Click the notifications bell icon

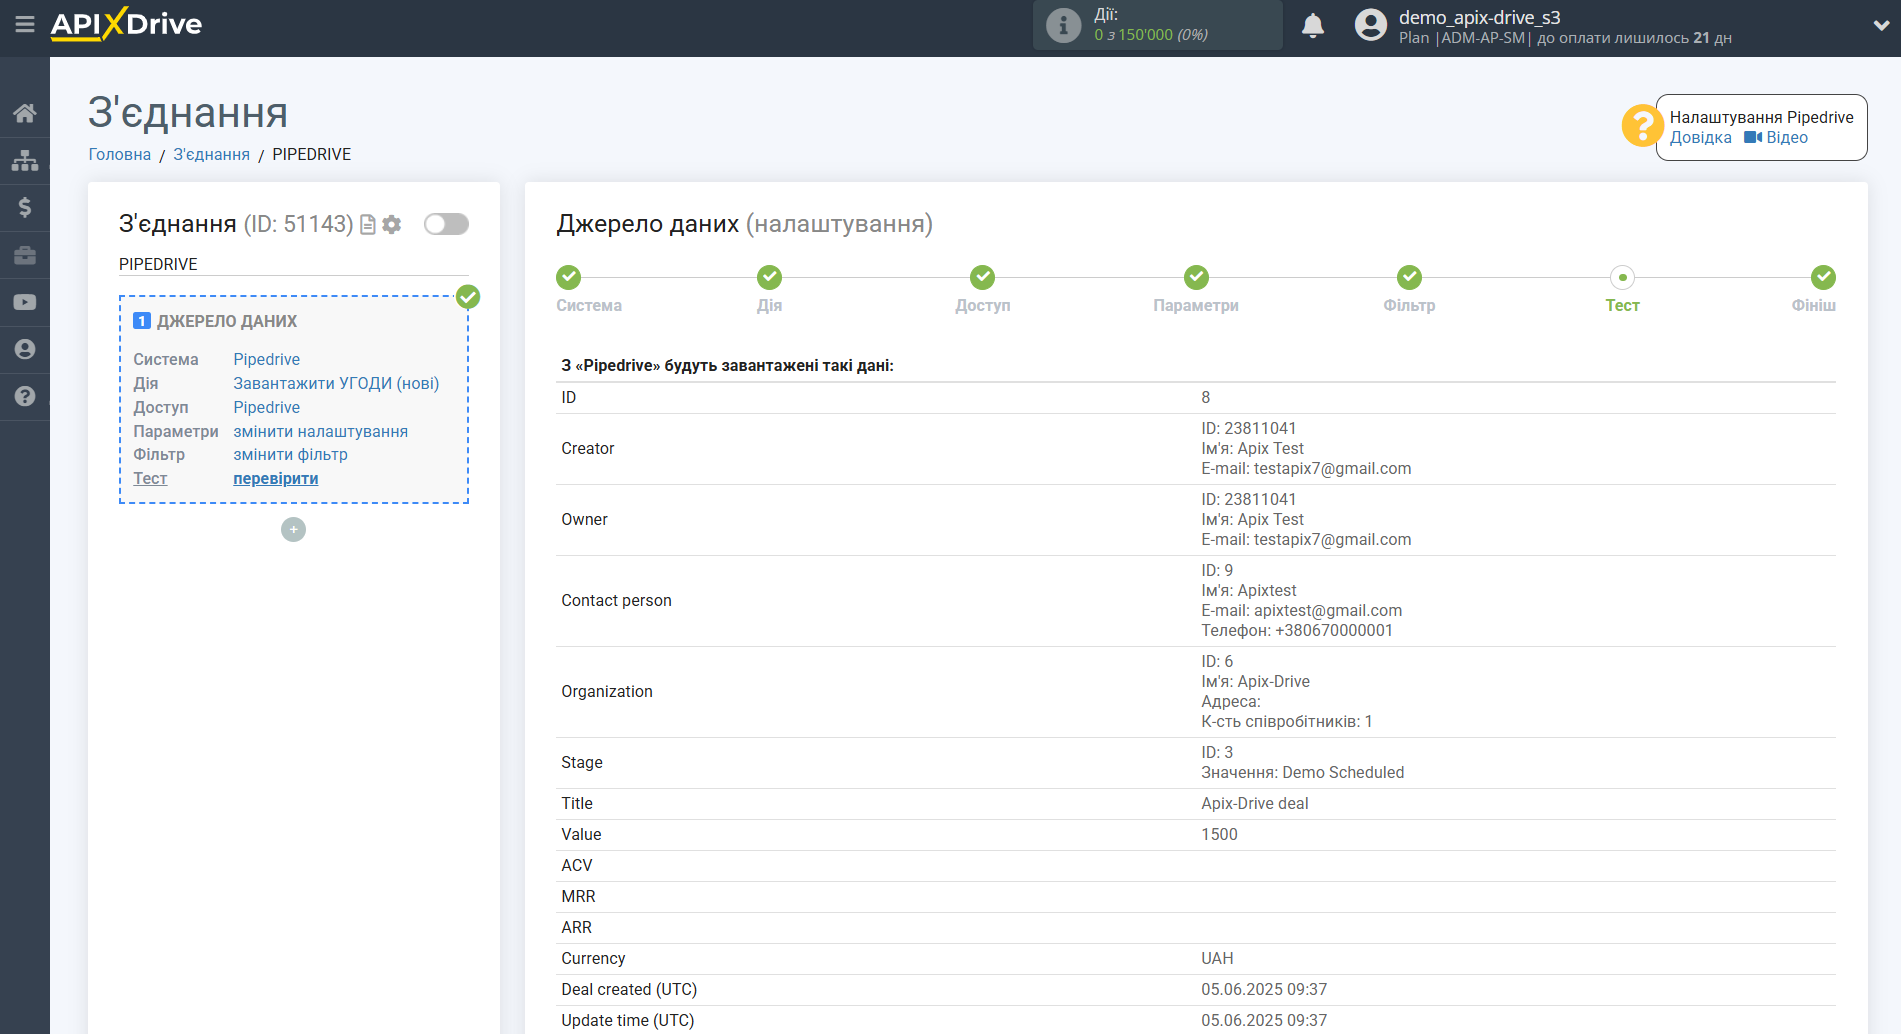pyautogui.click(x=1313, y=25)
